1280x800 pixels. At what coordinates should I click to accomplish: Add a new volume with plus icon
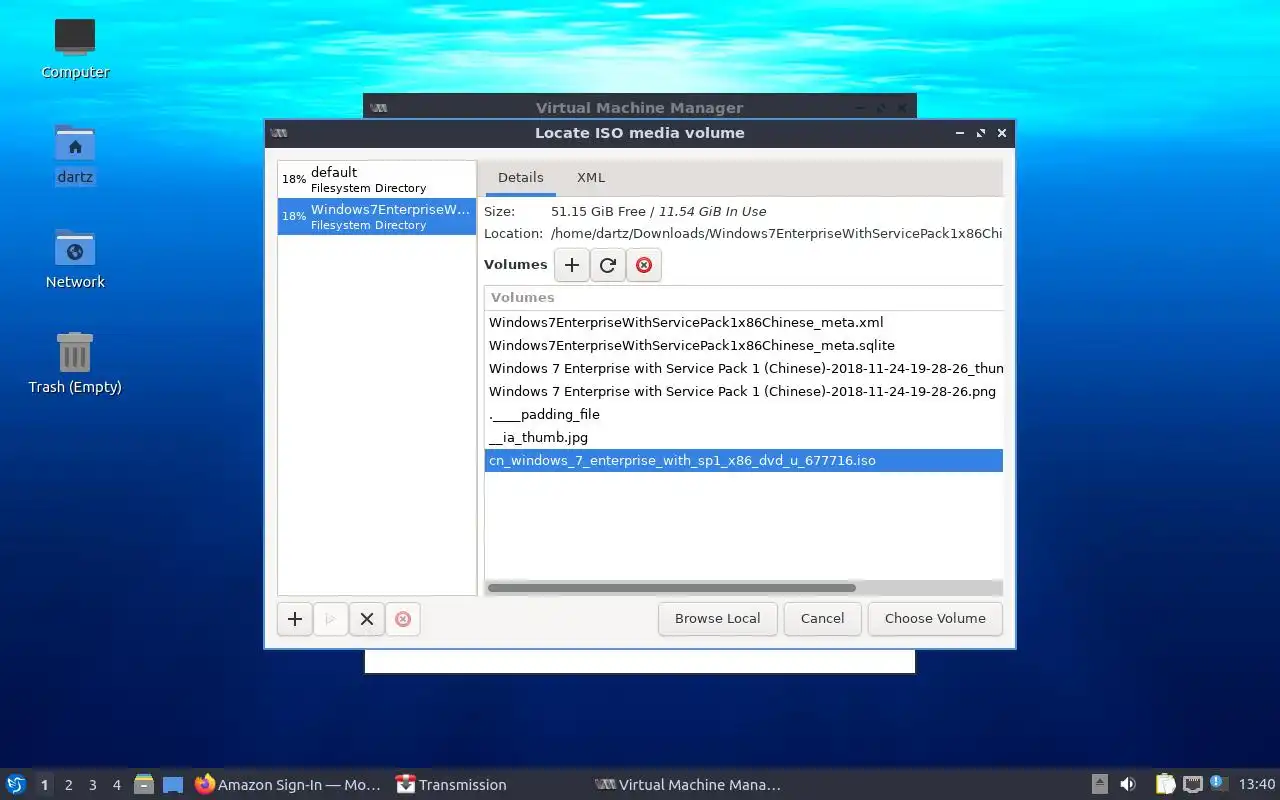tap(572, 265)
